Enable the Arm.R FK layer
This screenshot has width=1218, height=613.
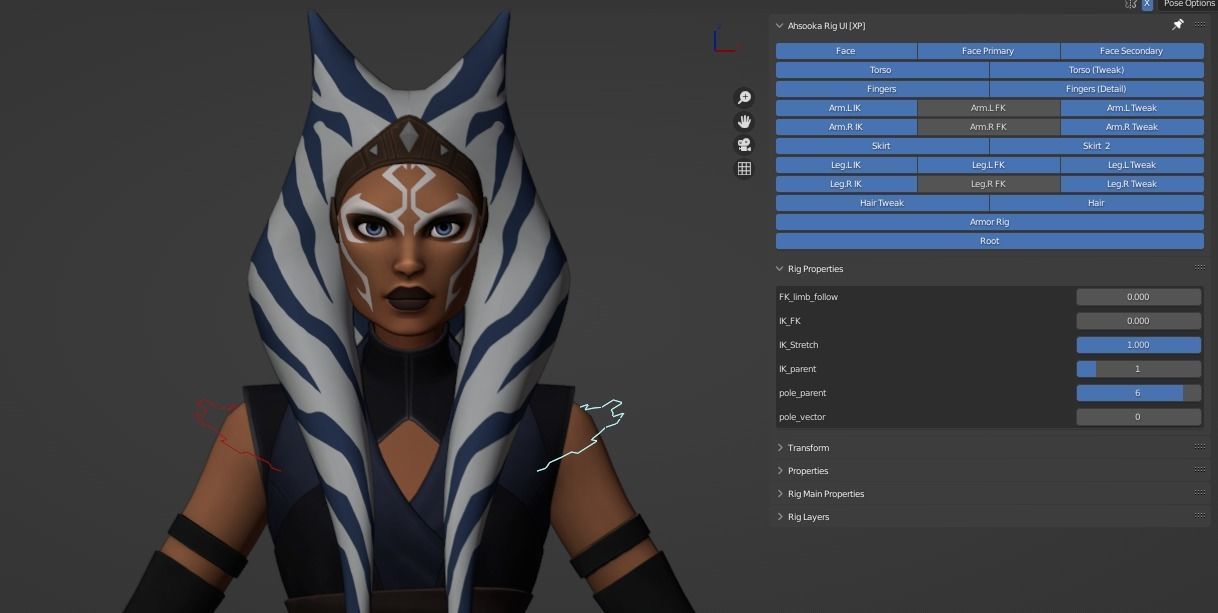(x=988, y=127)
